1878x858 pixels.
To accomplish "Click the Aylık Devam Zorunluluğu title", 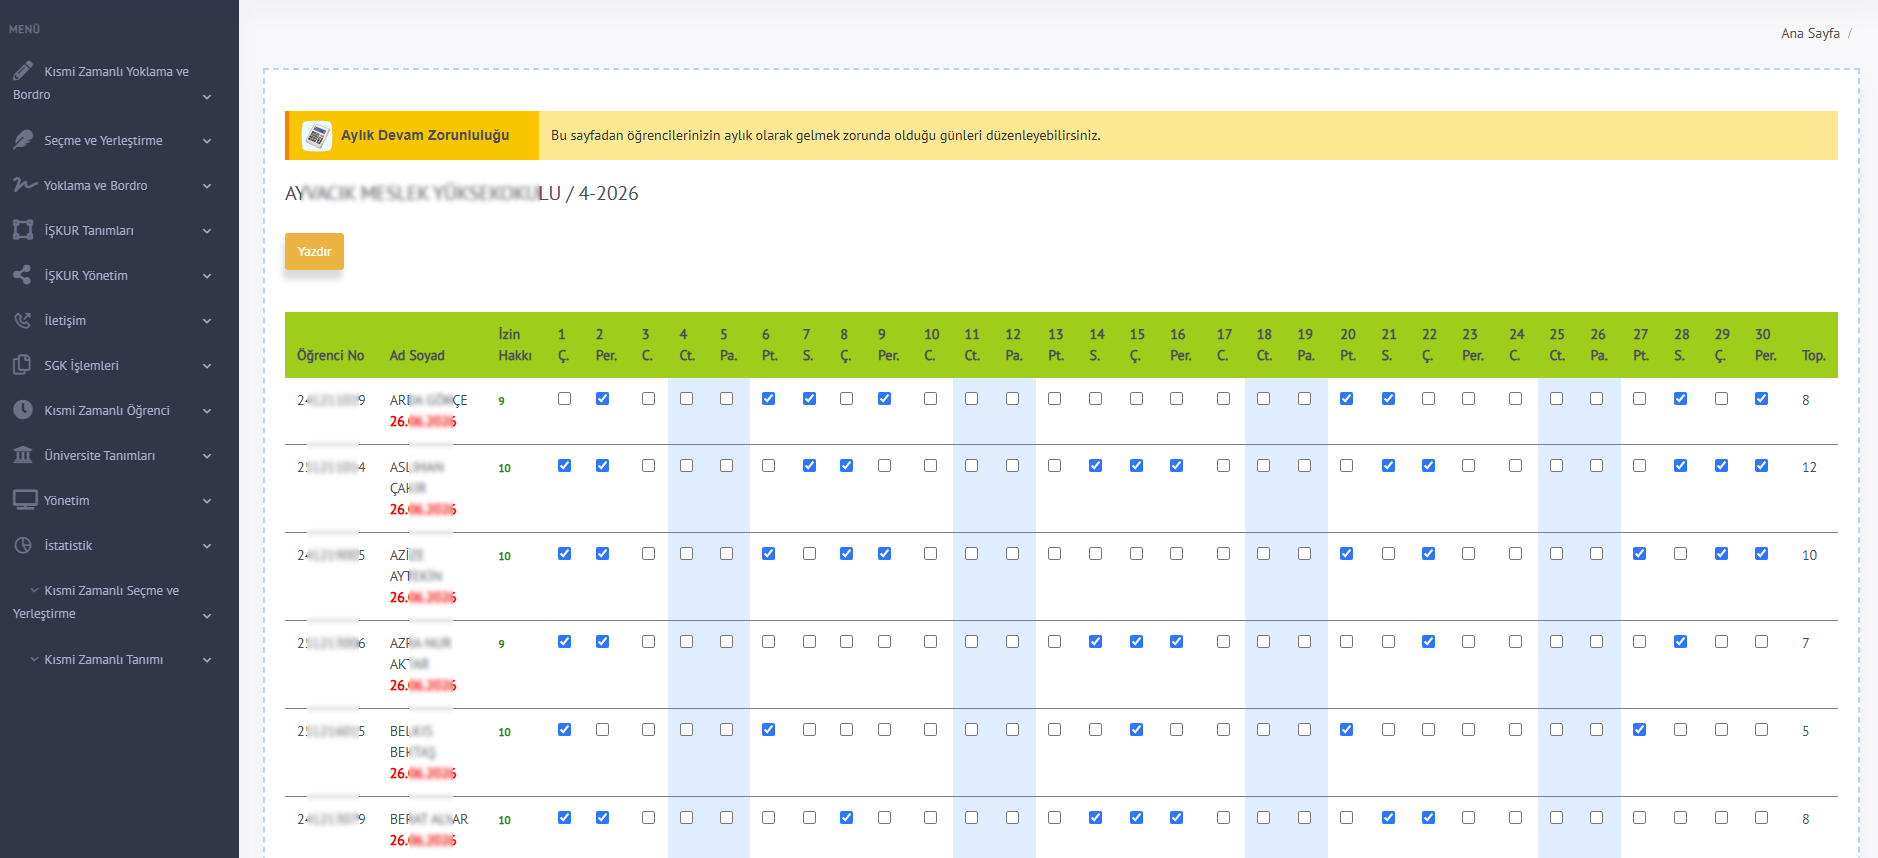I will (x=425, y=135).
